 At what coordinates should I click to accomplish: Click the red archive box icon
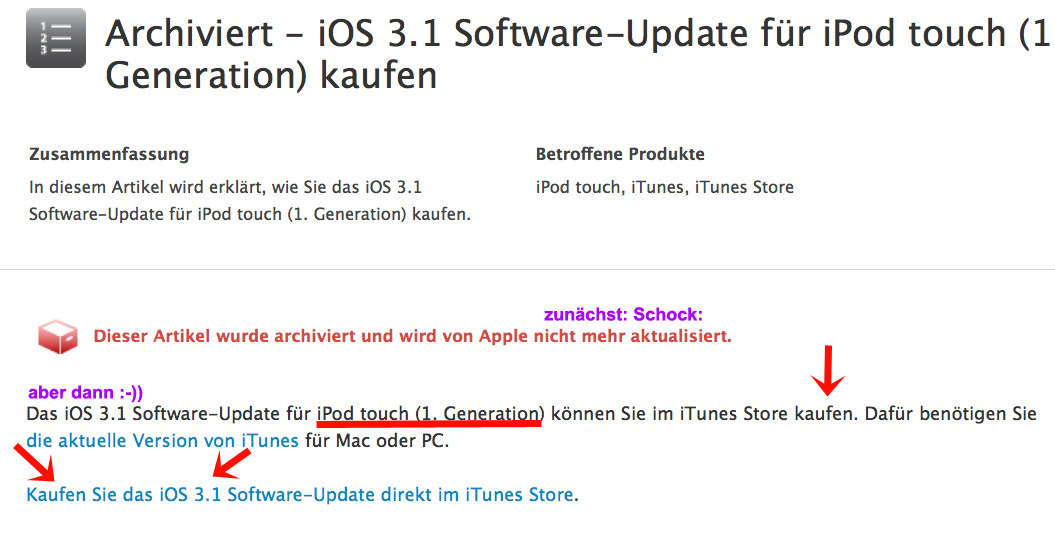coord(58,336)
